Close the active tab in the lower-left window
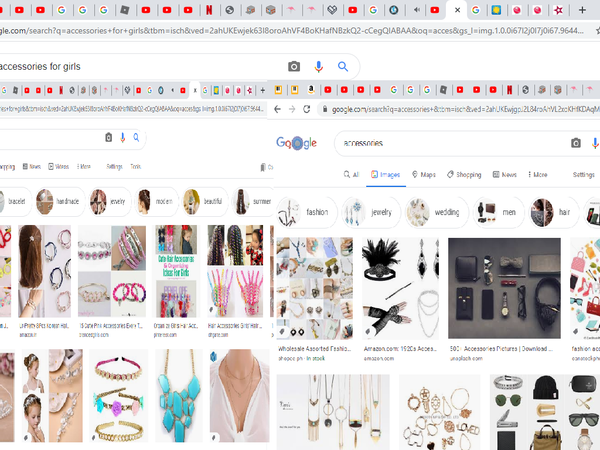The height and width of the screenshot is (450, 600). [x=195, y=90]
